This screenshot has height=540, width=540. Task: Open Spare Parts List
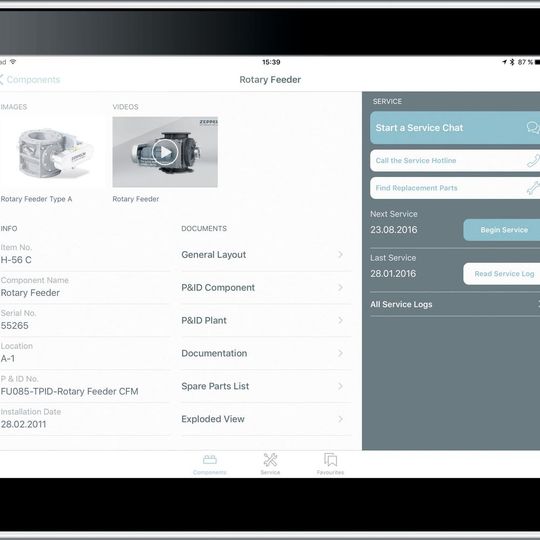[x=266, y=386]
